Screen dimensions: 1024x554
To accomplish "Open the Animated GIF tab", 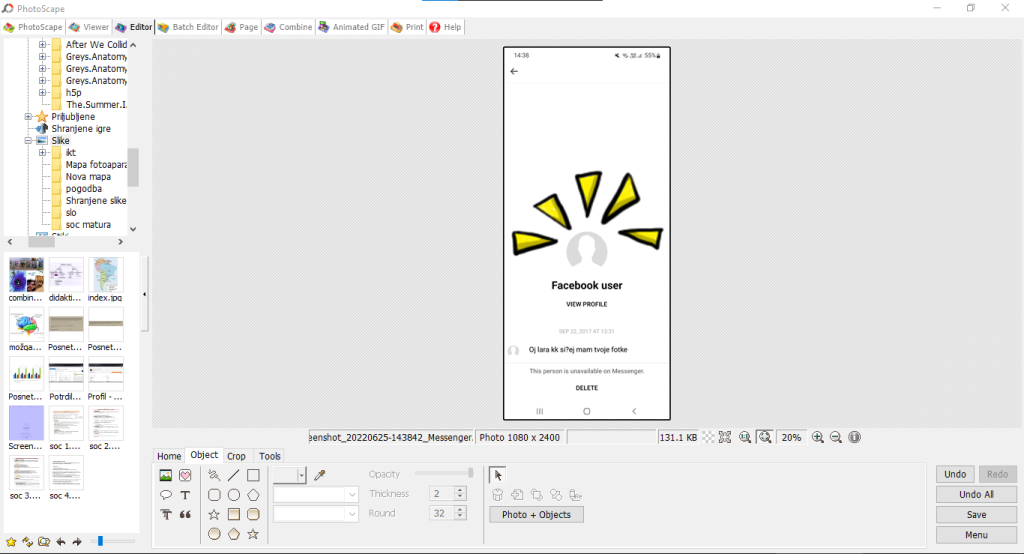I will 351,27.
